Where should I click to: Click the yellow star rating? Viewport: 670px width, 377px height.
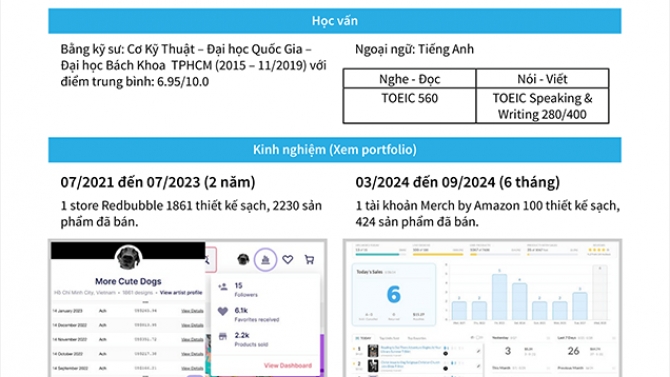pyautogui.click(x=599, y=250)
